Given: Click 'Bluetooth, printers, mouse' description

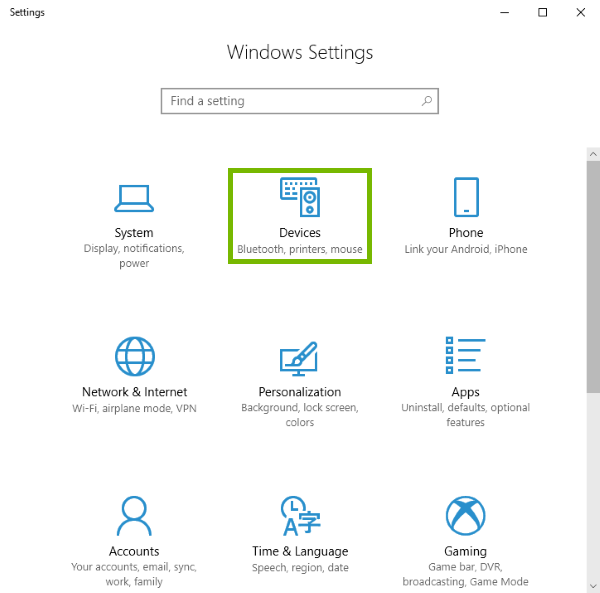Looking at the screenshot, I should pyautogui.click(x=300, y=249).
